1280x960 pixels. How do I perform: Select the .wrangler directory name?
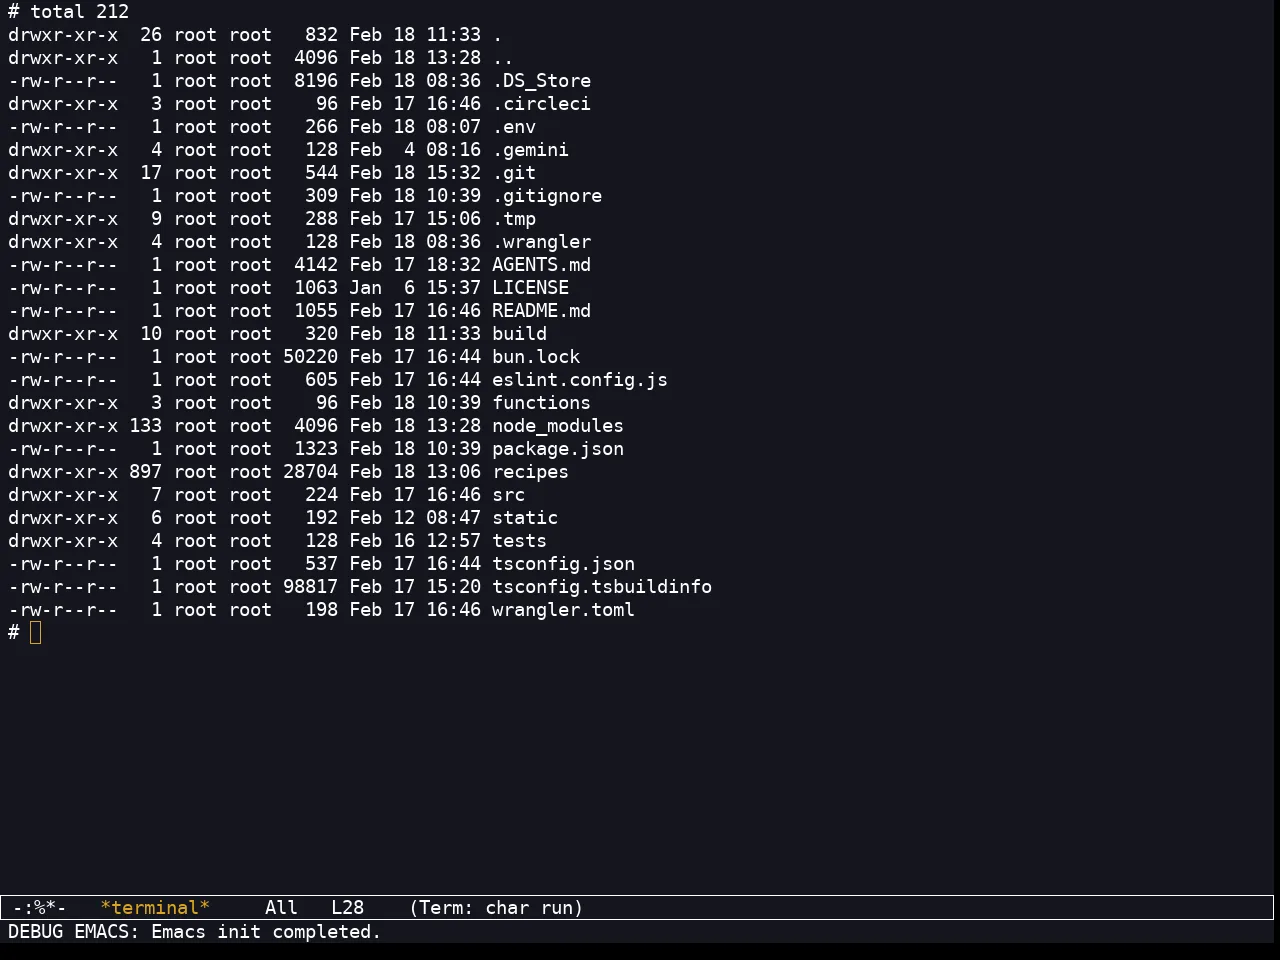(x=541, y=242)
